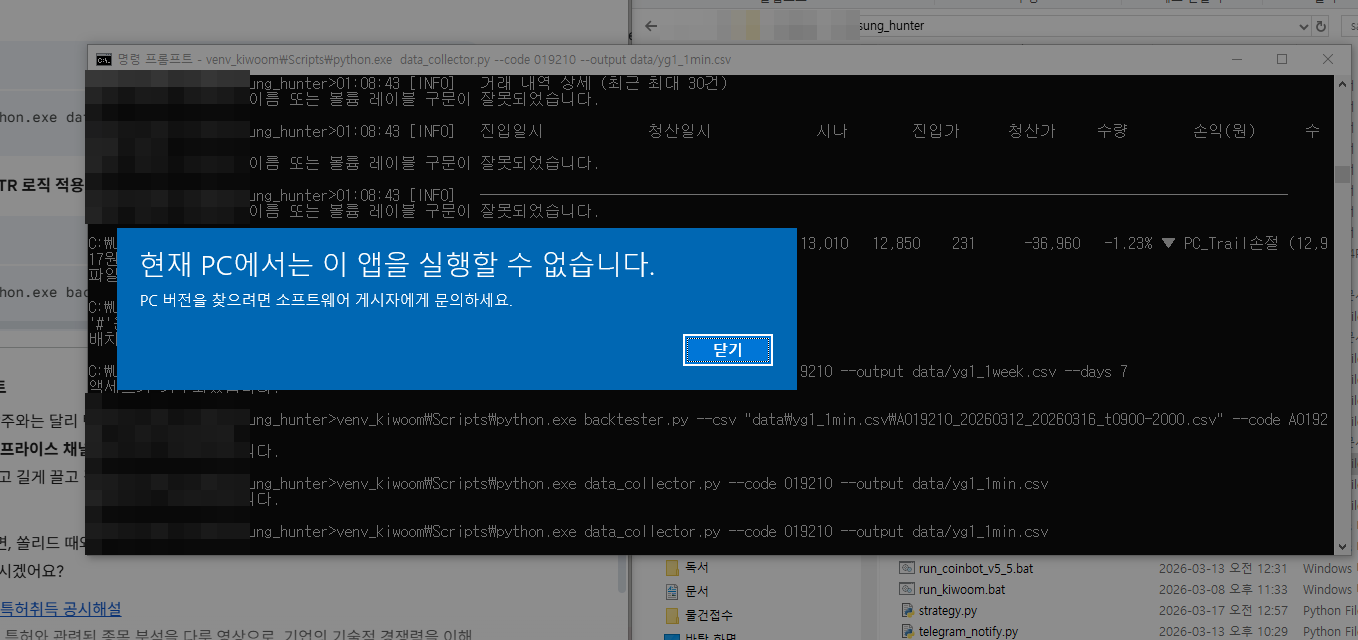The image size is (1358, 640).
Task: Open 문서 folder in navigation pane
Action: (x=697, y=591)
